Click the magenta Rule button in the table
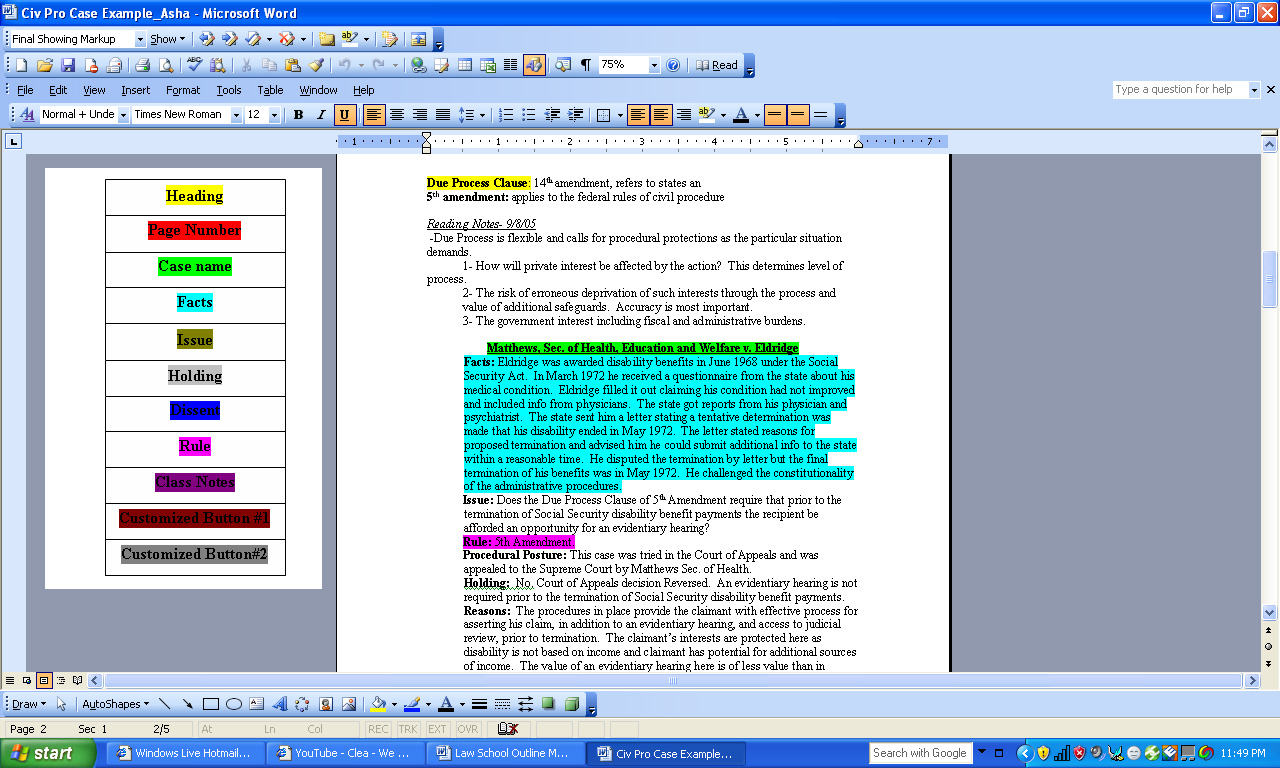1280x768 pixels. (x=195, y=446)
